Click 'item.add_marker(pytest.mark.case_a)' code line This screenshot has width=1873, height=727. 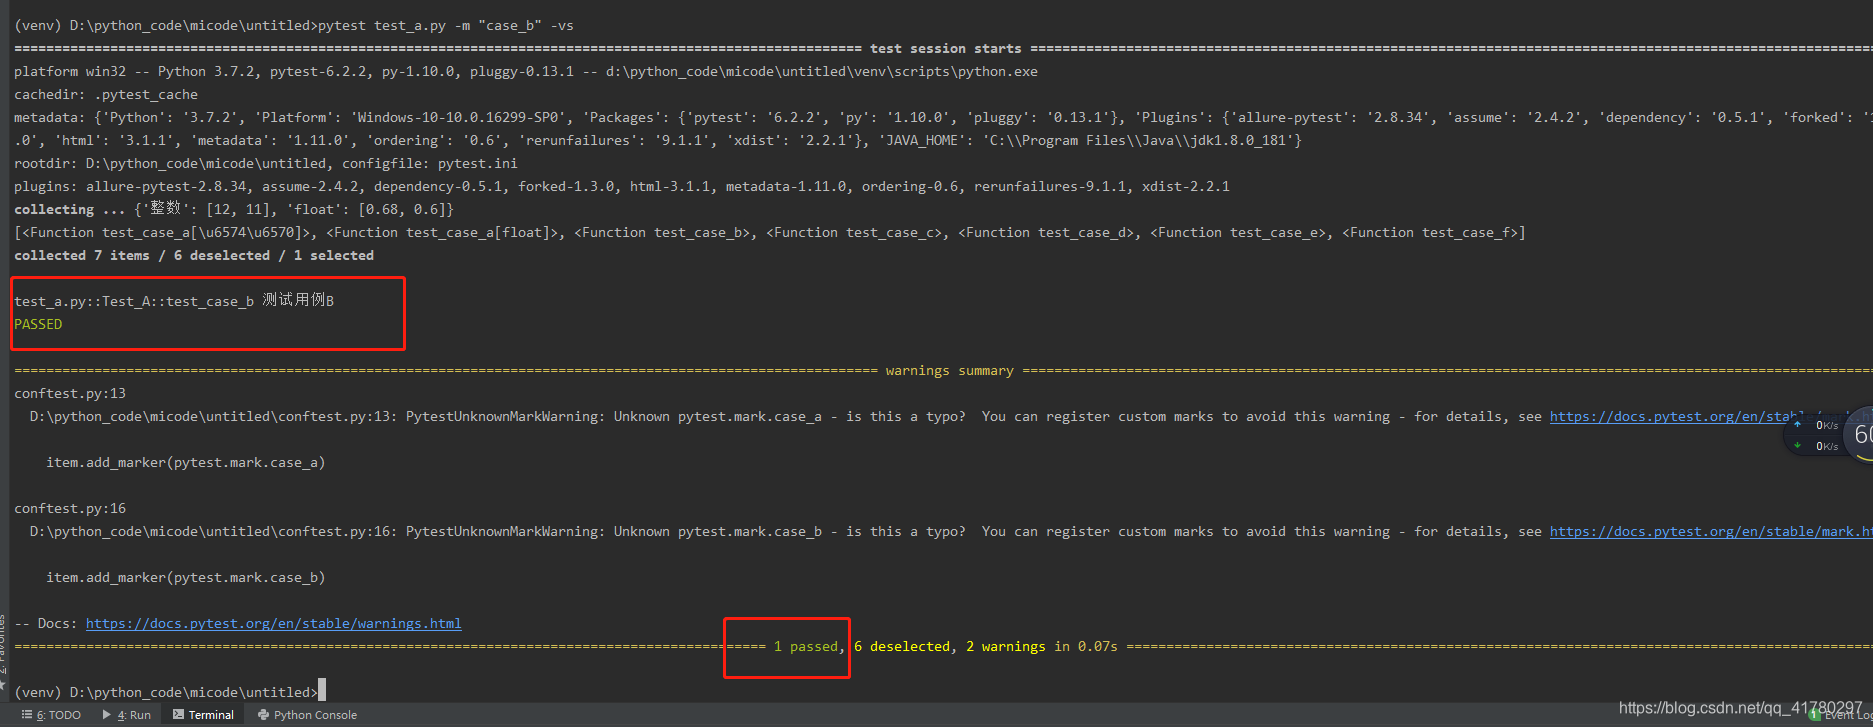click(x=186, y=462)
